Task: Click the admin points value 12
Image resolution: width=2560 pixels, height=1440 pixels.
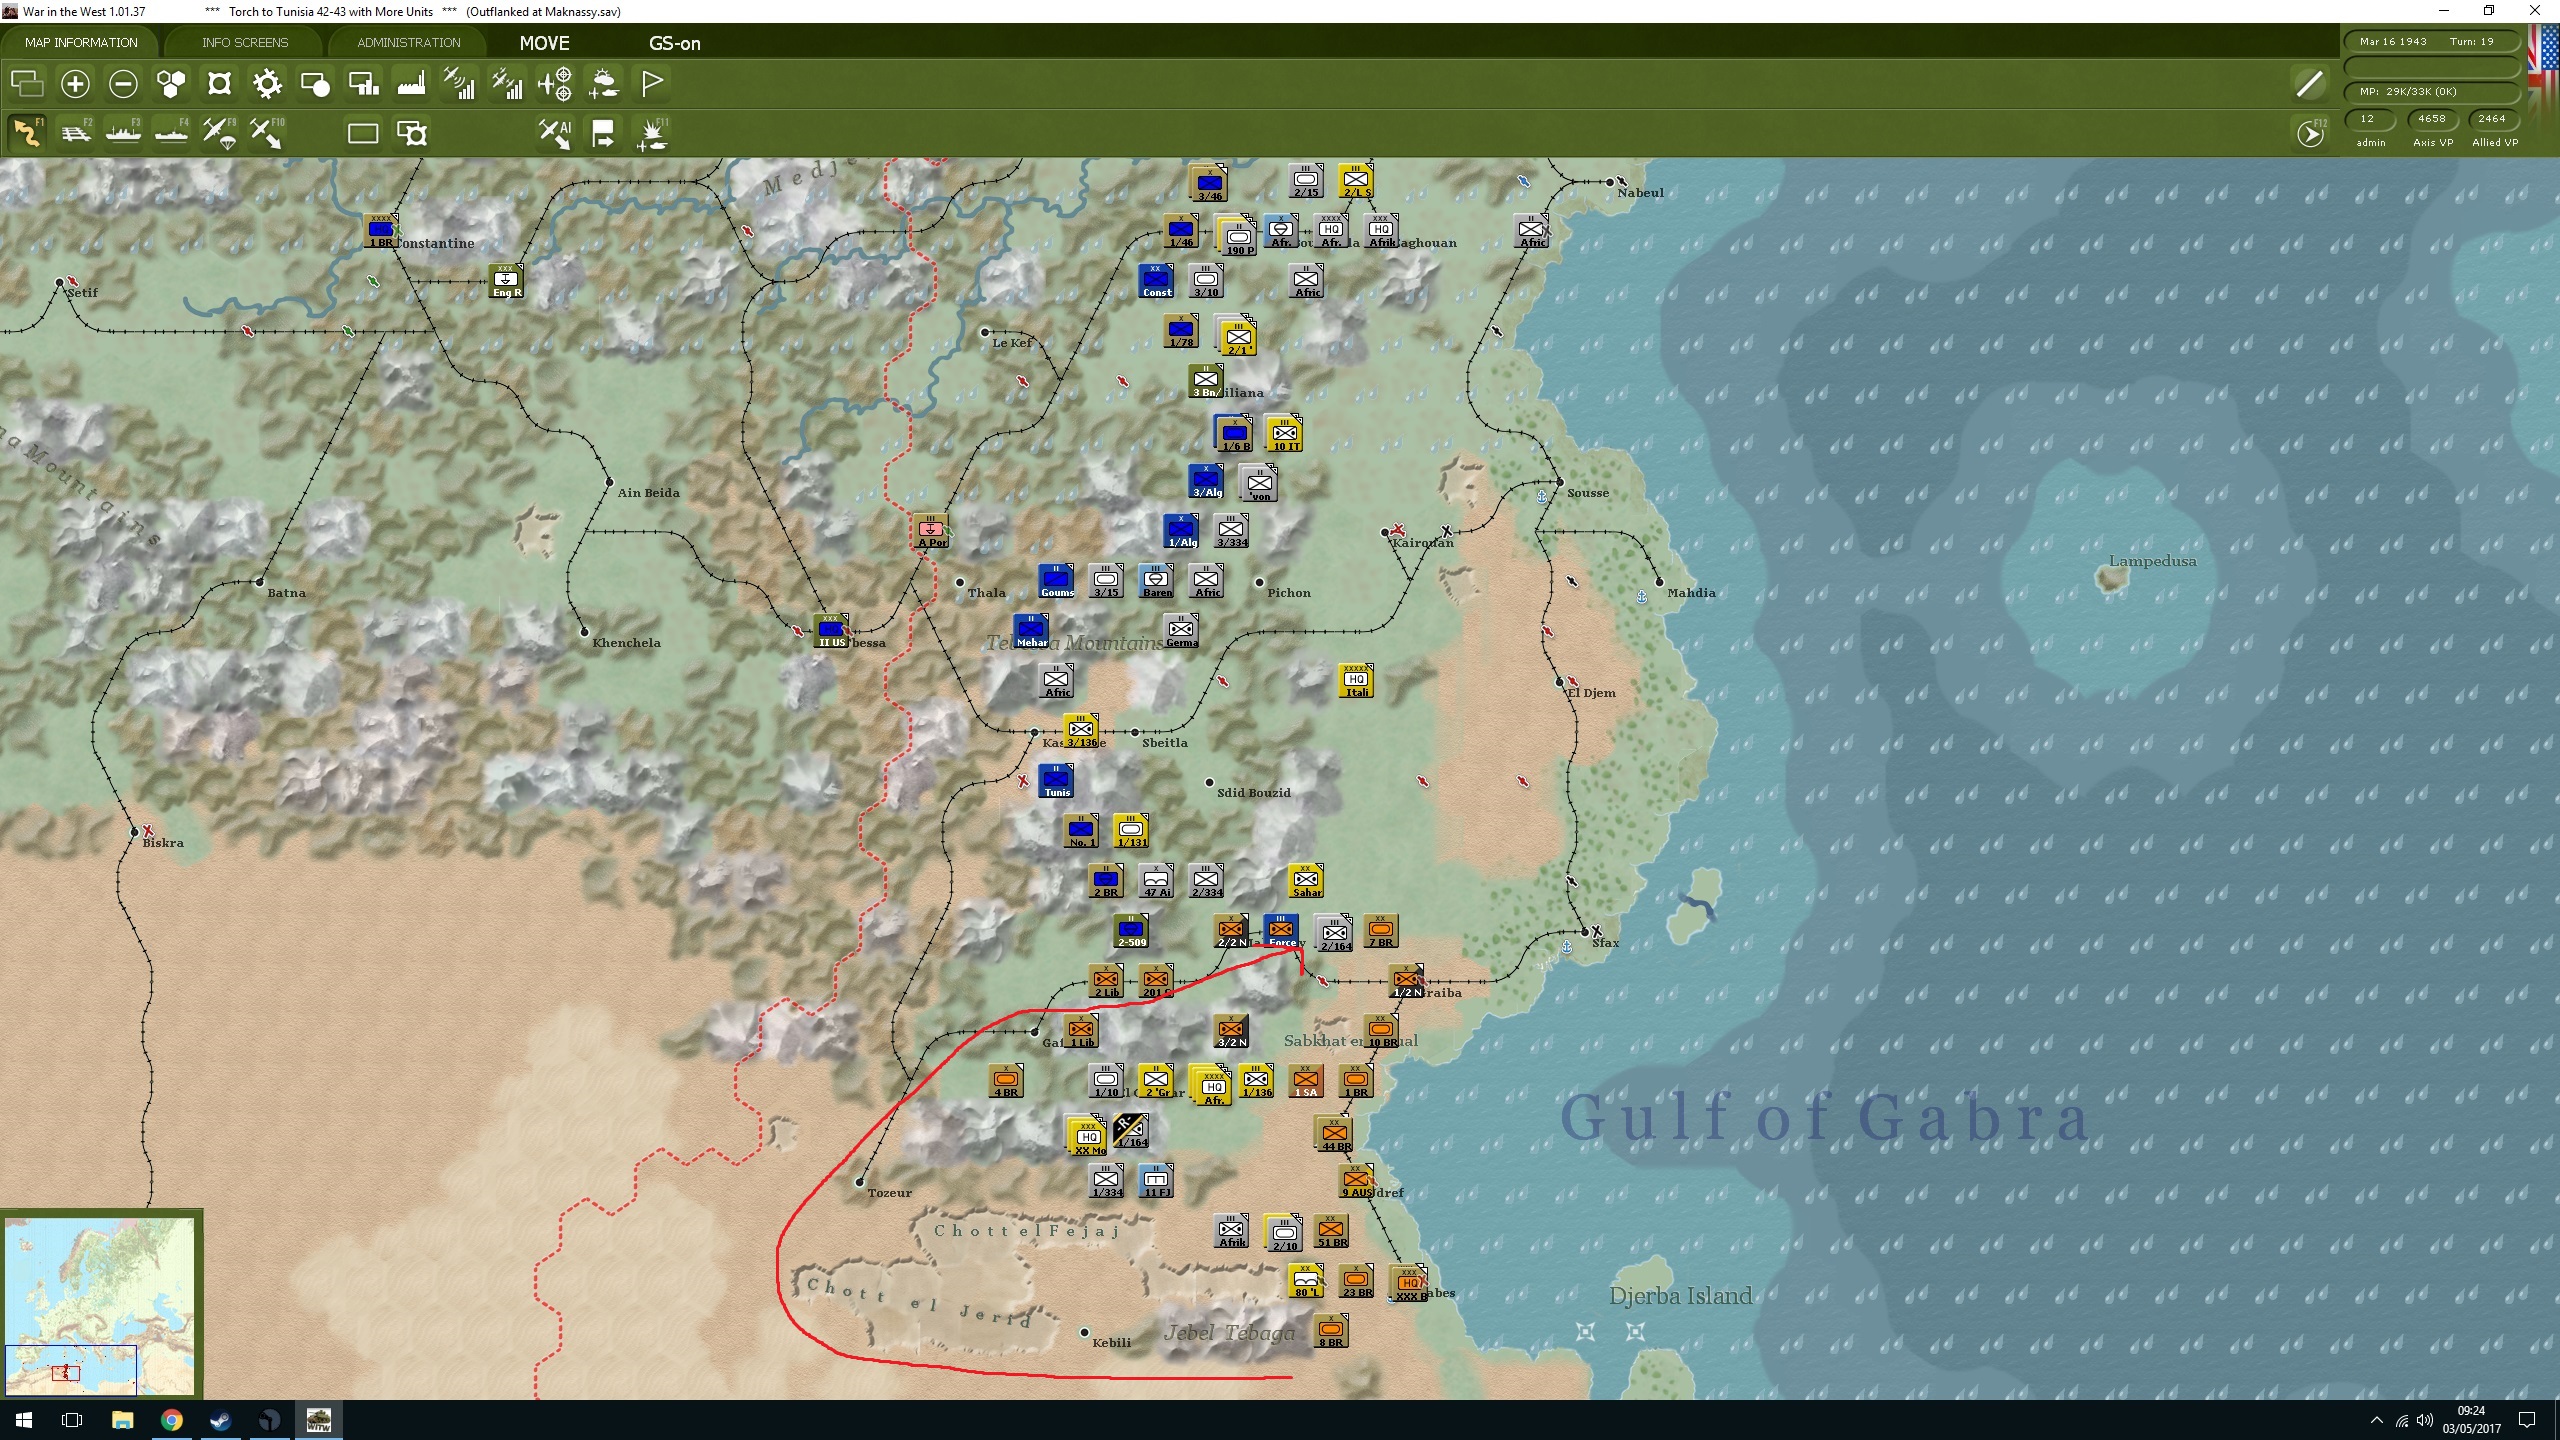Action: (2370, 119)
